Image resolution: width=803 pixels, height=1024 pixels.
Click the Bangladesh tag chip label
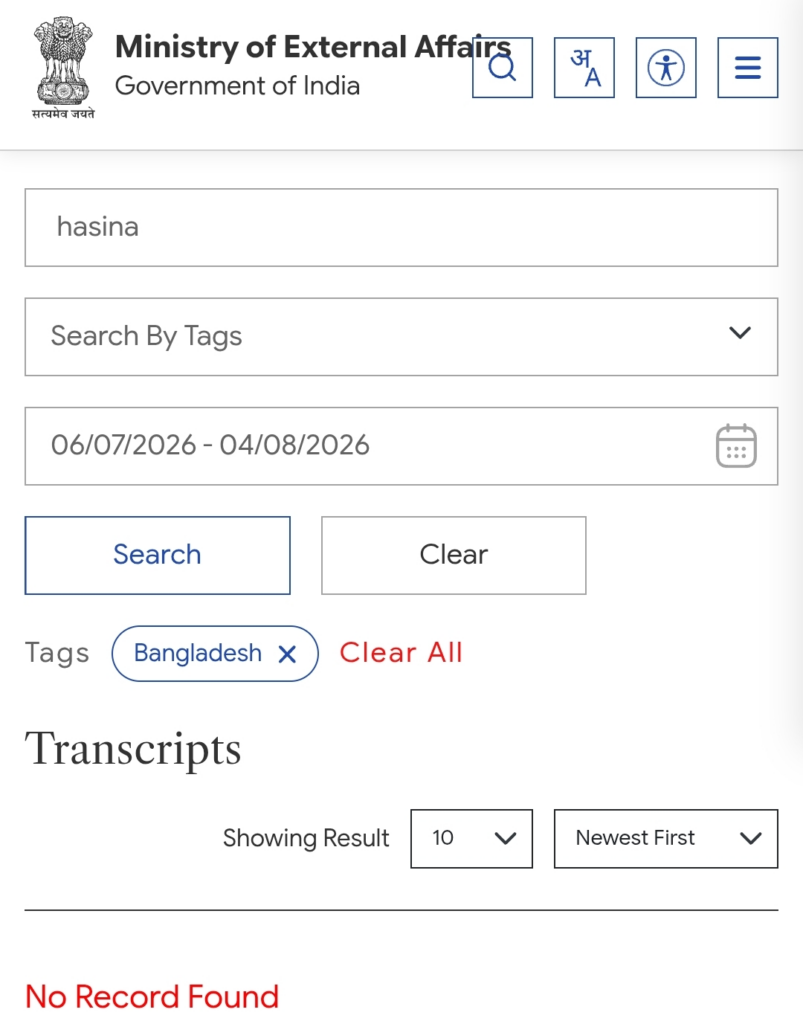point(197,653)
